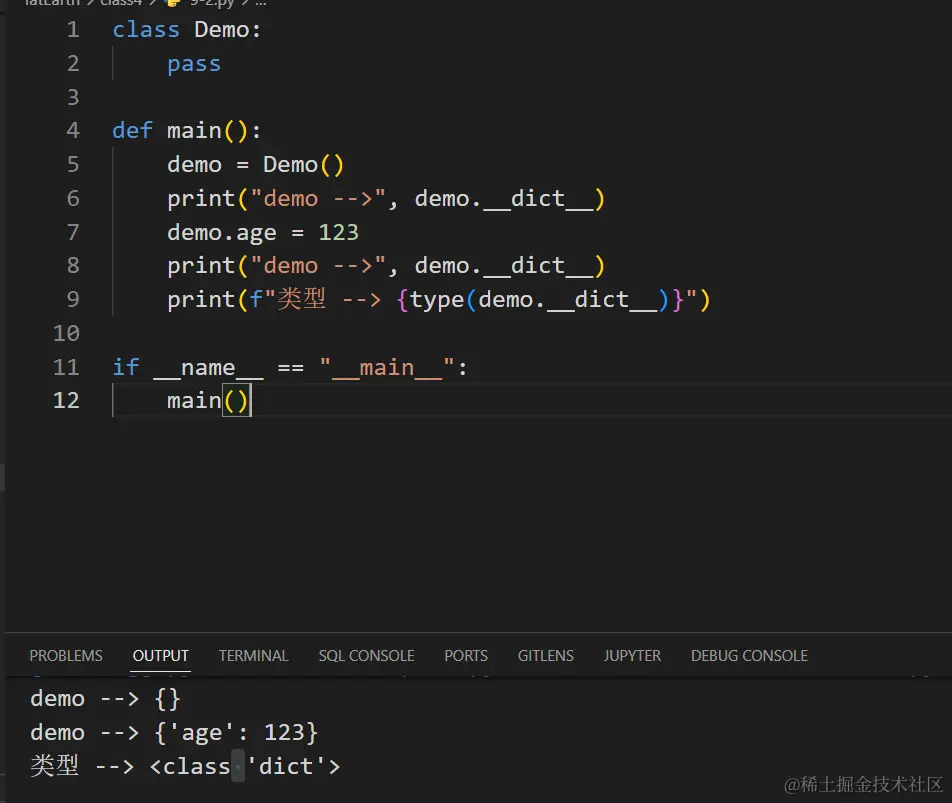This screenshot has width=952, height=803.
Task: Switch to the PROBLEMS panel tab
Action: [x=66, y=656]
